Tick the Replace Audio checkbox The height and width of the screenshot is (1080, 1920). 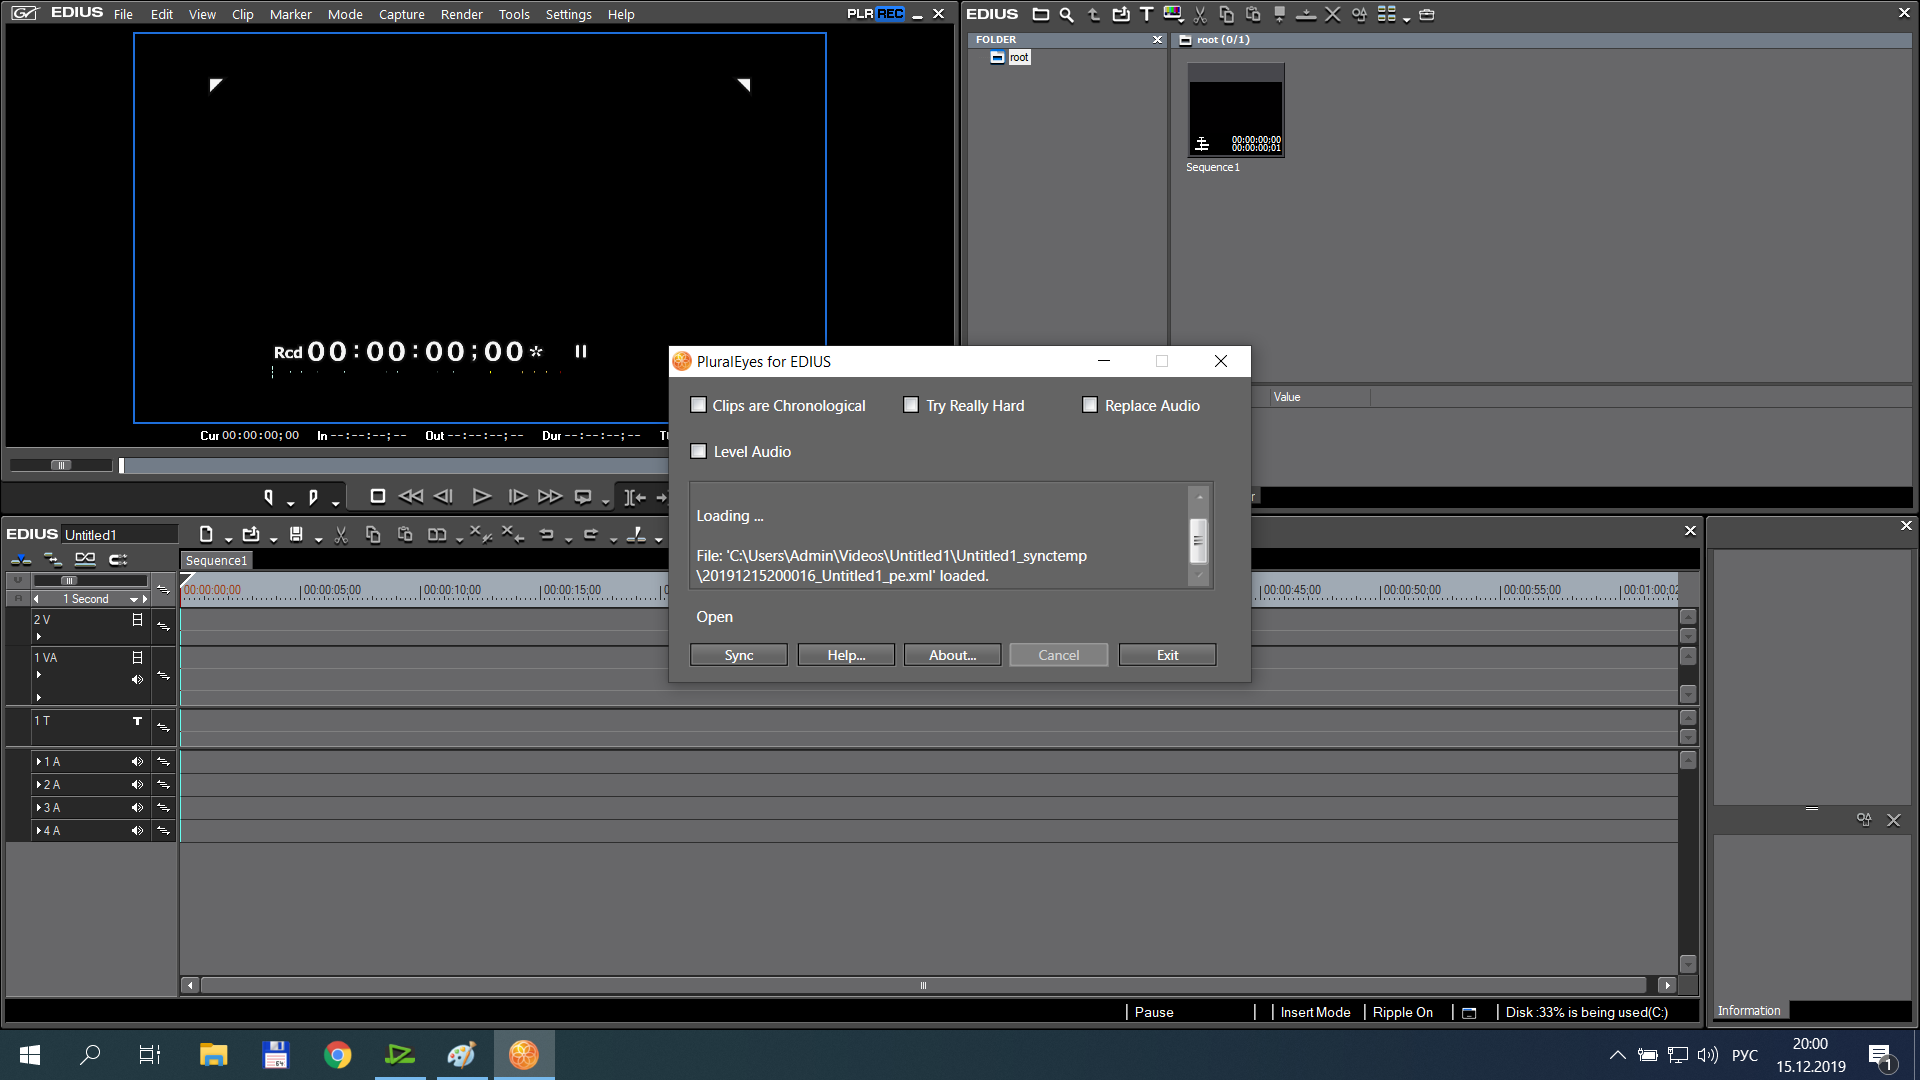click(x=1090, y=405)
